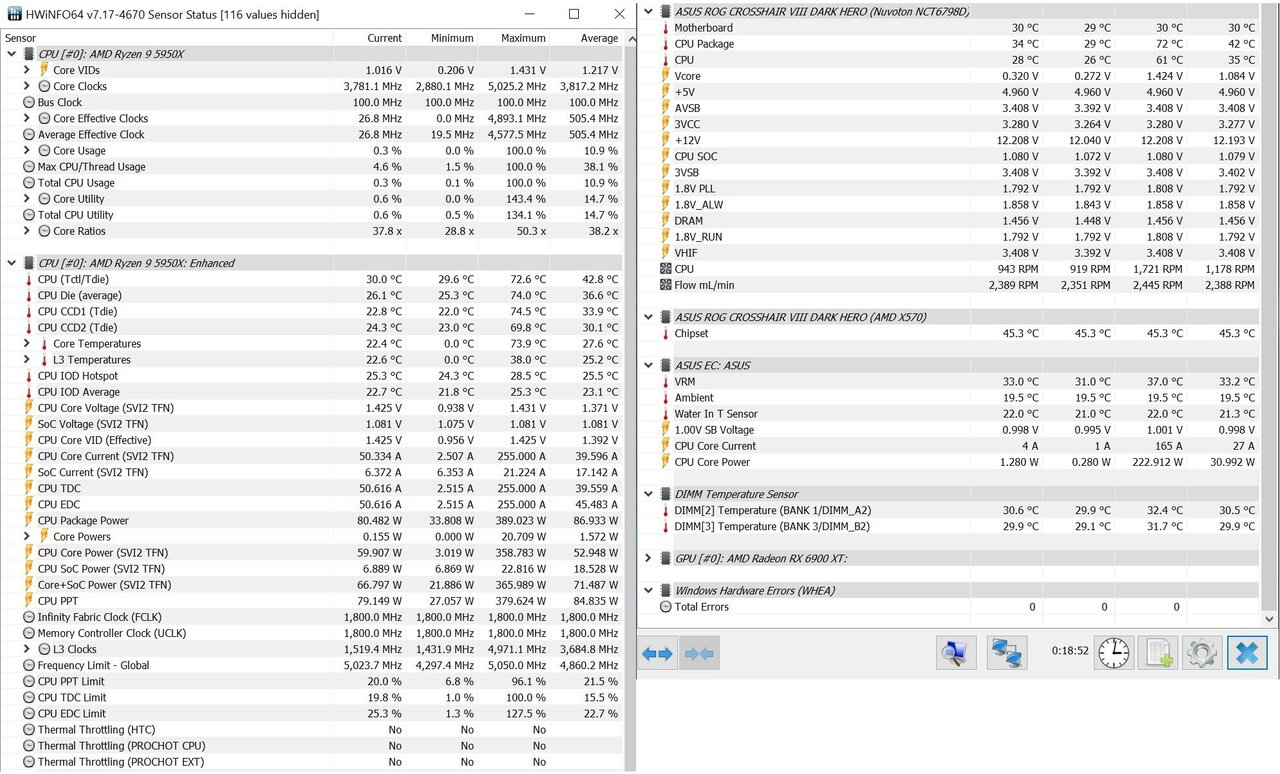This screenshot has height=774, width=1280.
Task: Collapse the DIMM Temperature Sensor group
Action: tap(647, 493)
